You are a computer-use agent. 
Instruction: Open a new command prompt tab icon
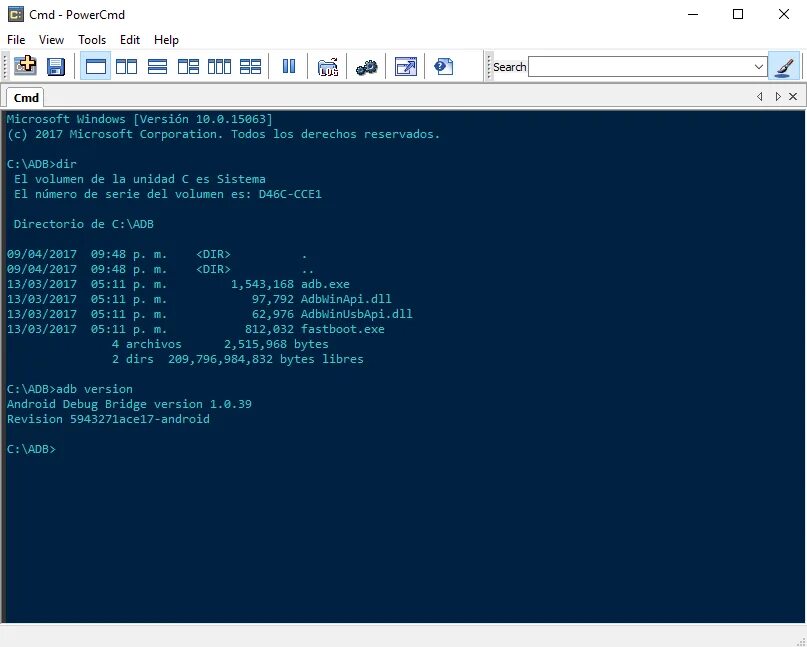point(25,66)
